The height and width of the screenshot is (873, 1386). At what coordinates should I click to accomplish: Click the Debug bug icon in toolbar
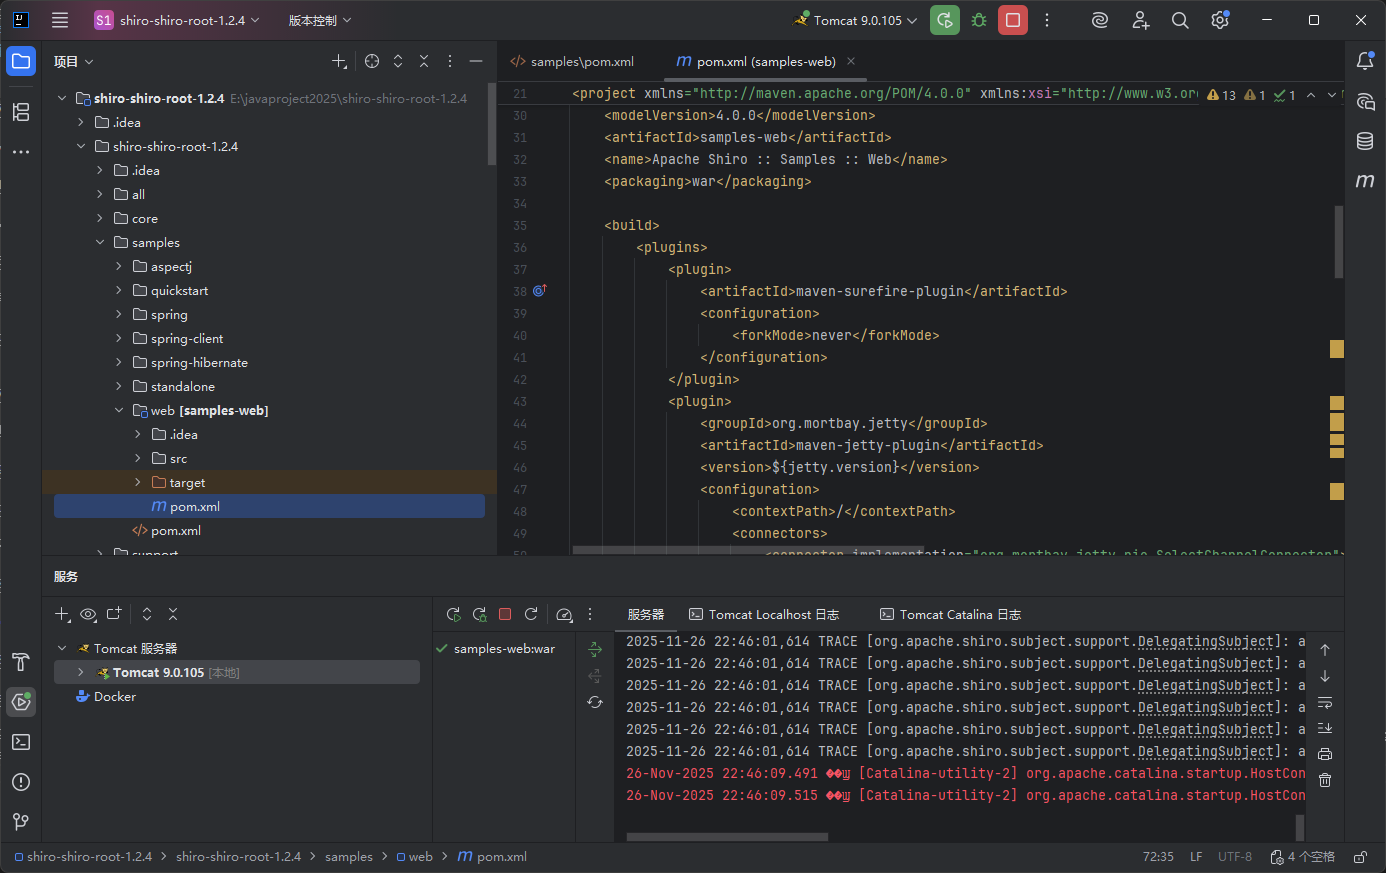click(979, 20)
